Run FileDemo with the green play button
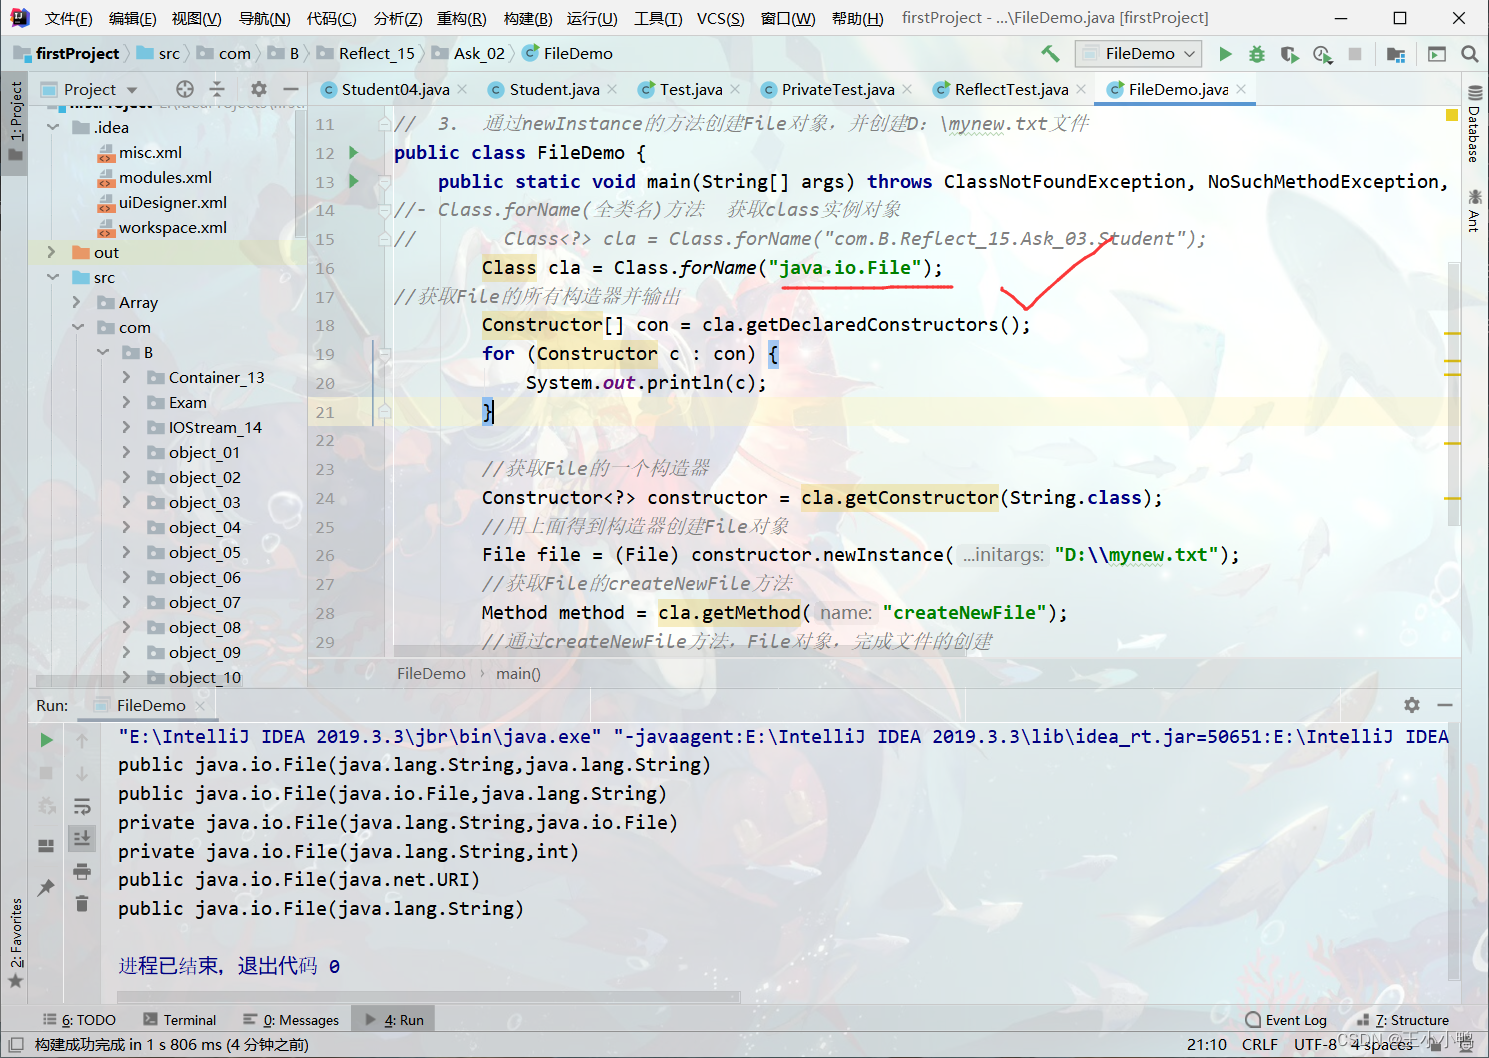 pyautogui.click(x=1225, y=54)
